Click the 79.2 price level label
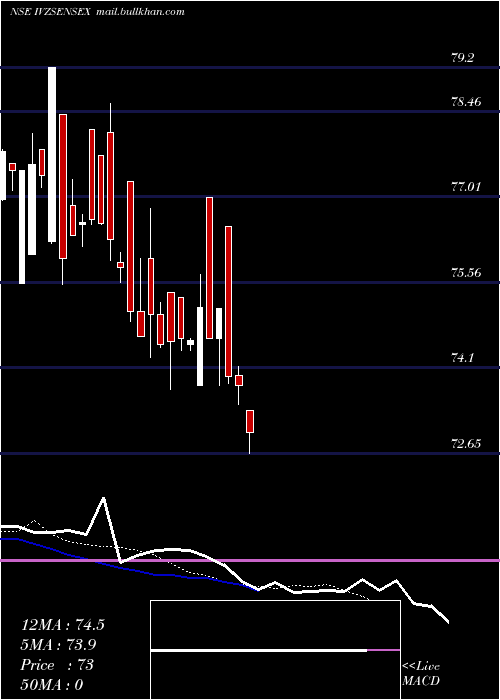The image size is (500, 700). (463, 58)
